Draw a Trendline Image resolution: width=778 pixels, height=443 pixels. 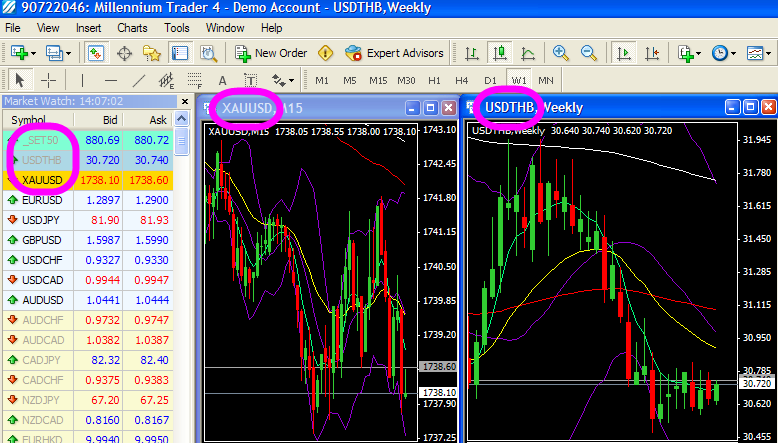tap(139, 80)
